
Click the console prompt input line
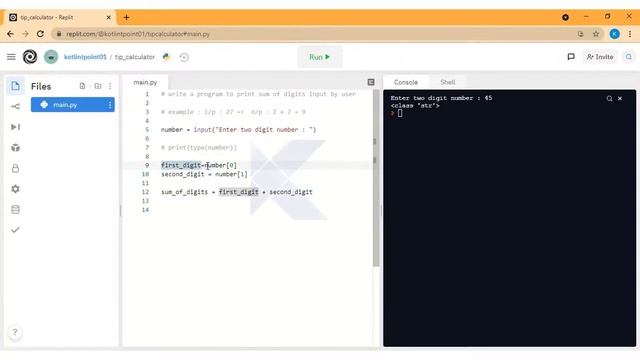[x=400, y=113]
